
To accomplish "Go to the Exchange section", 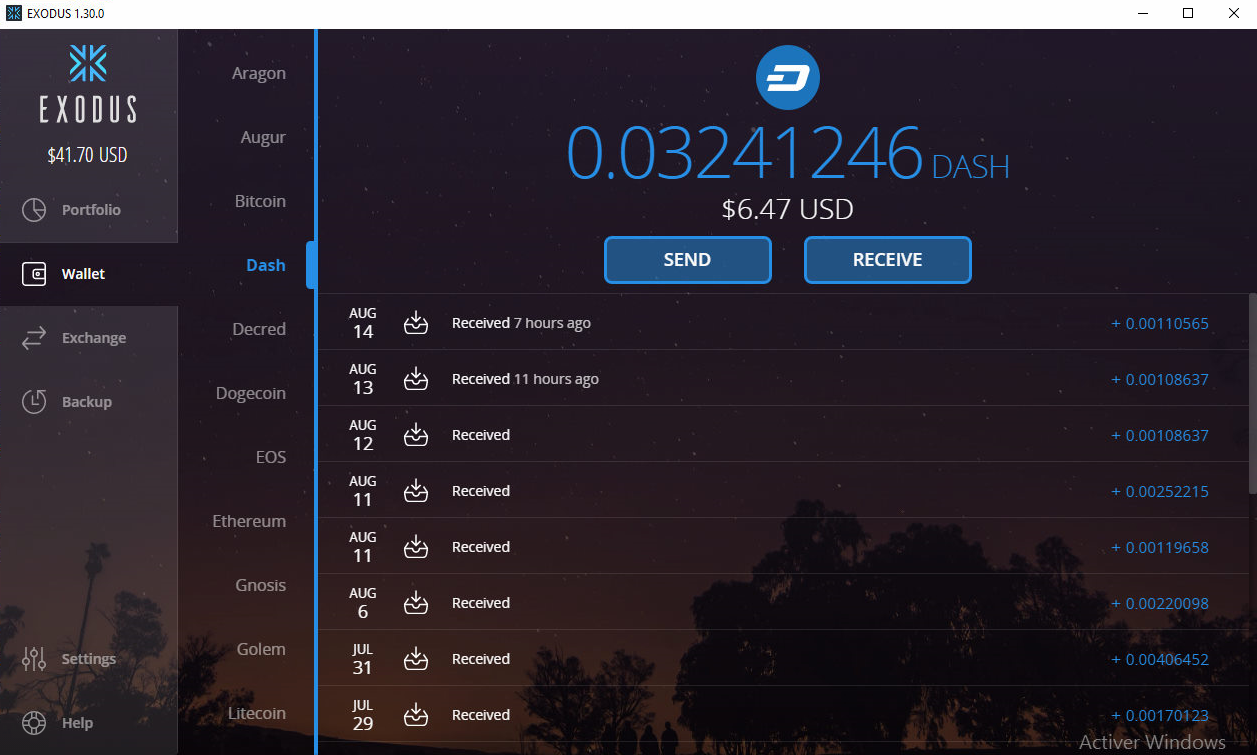I will tap(89, 338).
